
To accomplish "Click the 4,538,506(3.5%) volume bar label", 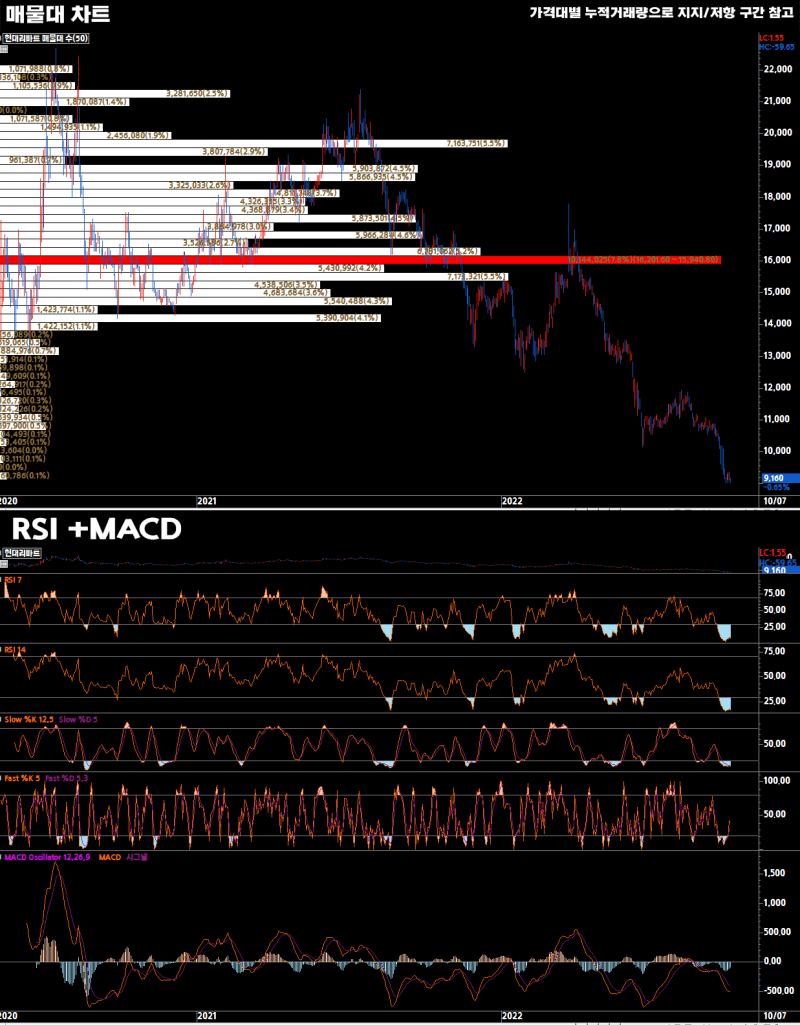I will pyautogui.click(x=286, y=285).
